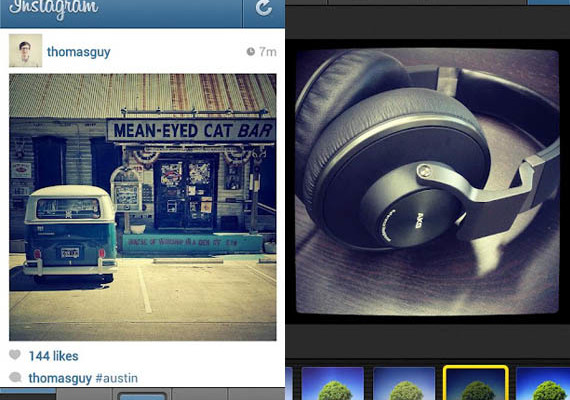Viewport: 570px width, 400px height.
Task: Open thomasguy's profile picture avatar
Action: tap(25, 51)
